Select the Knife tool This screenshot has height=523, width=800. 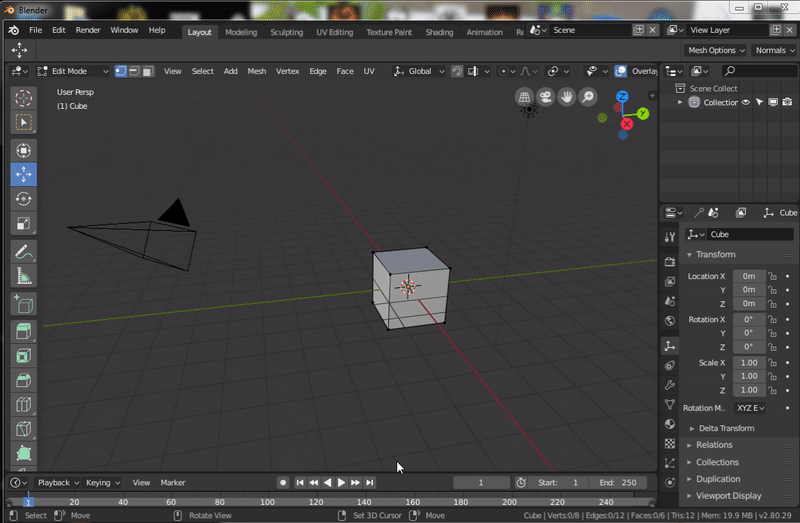[23, 430]
